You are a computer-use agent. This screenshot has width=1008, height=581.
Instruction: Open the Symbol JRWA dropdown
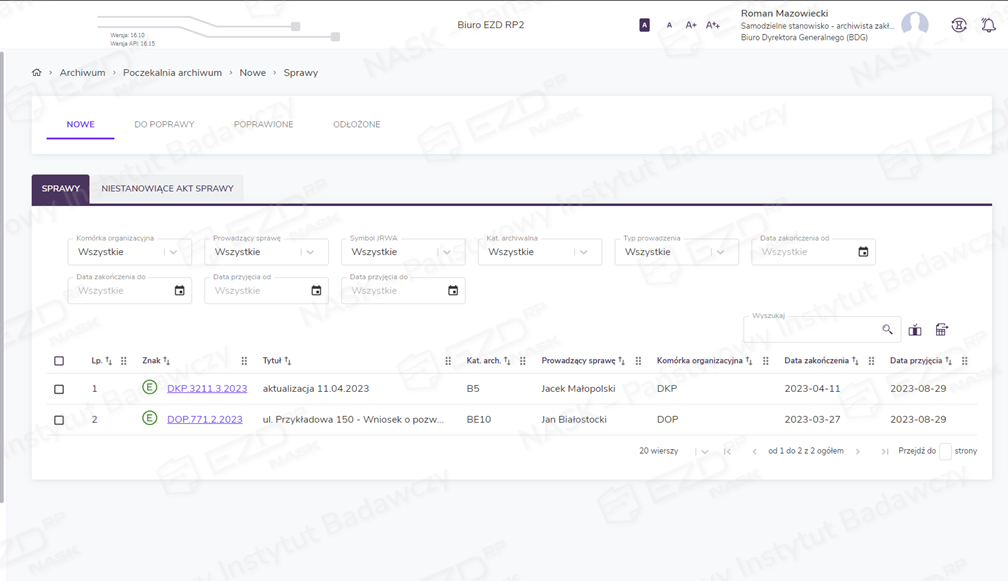447,252
